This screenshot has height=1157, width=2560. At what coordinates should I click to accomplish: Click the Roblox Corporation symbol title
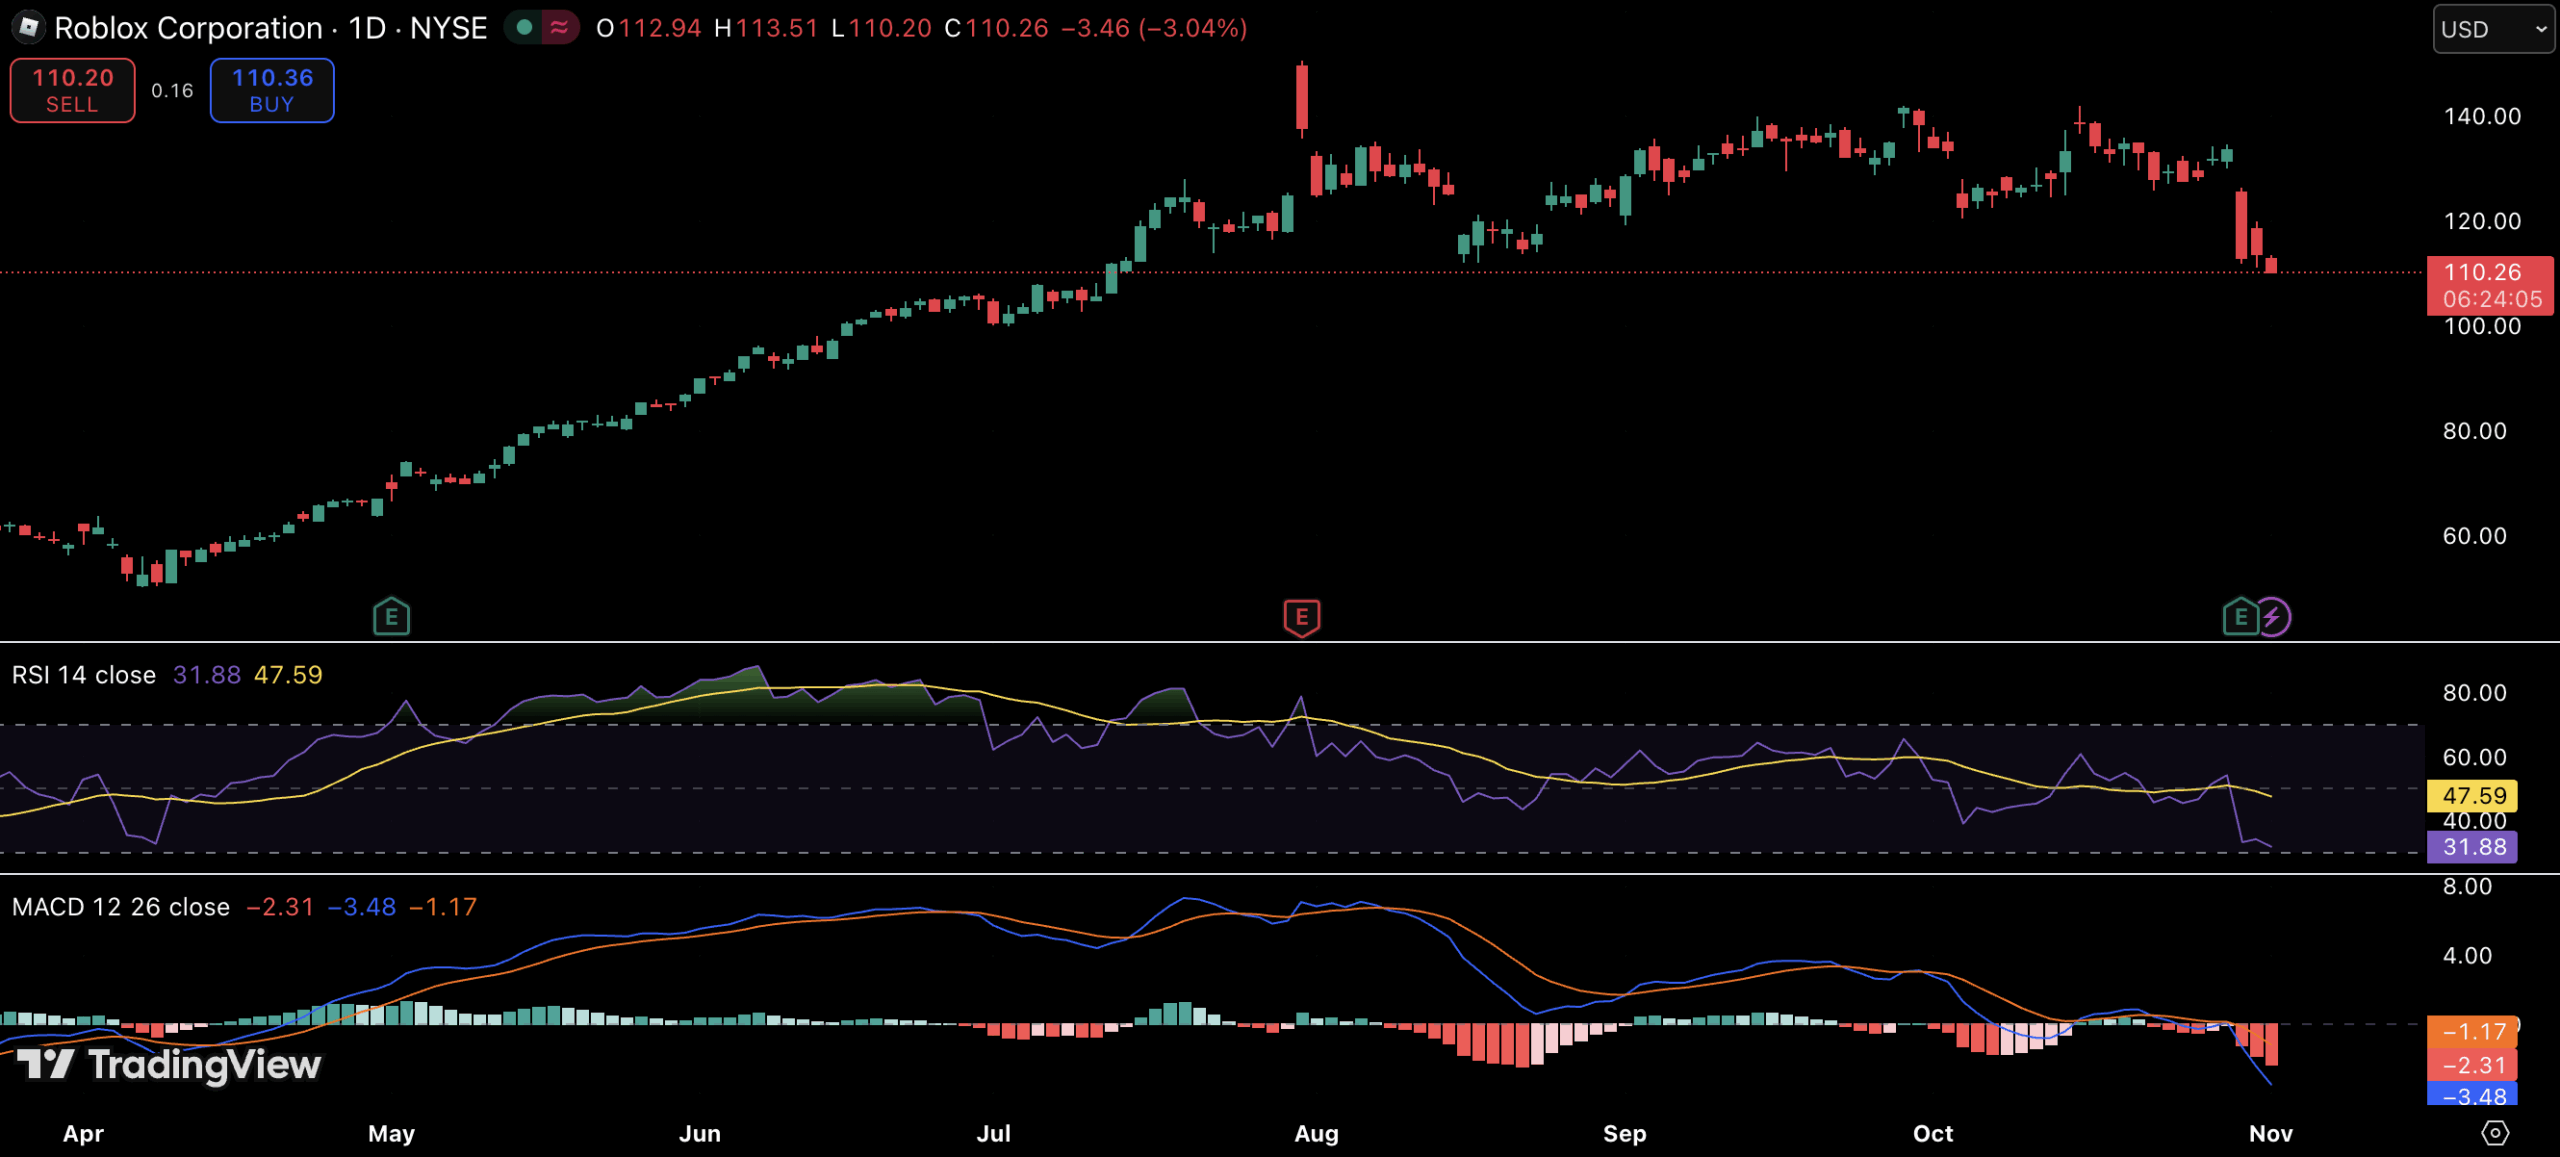click(188, 28)
